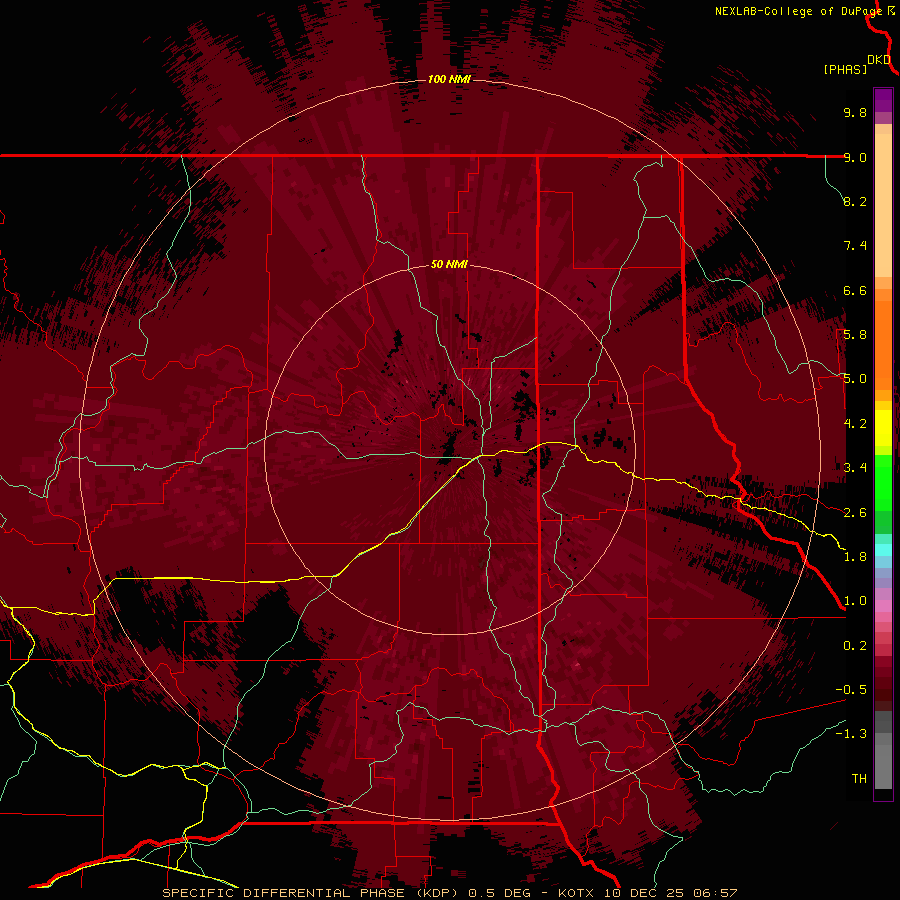The height and width of the screenshot is (900, 900).
Task: Click the purple swatch atop the color bar
Action: (883, 100)
